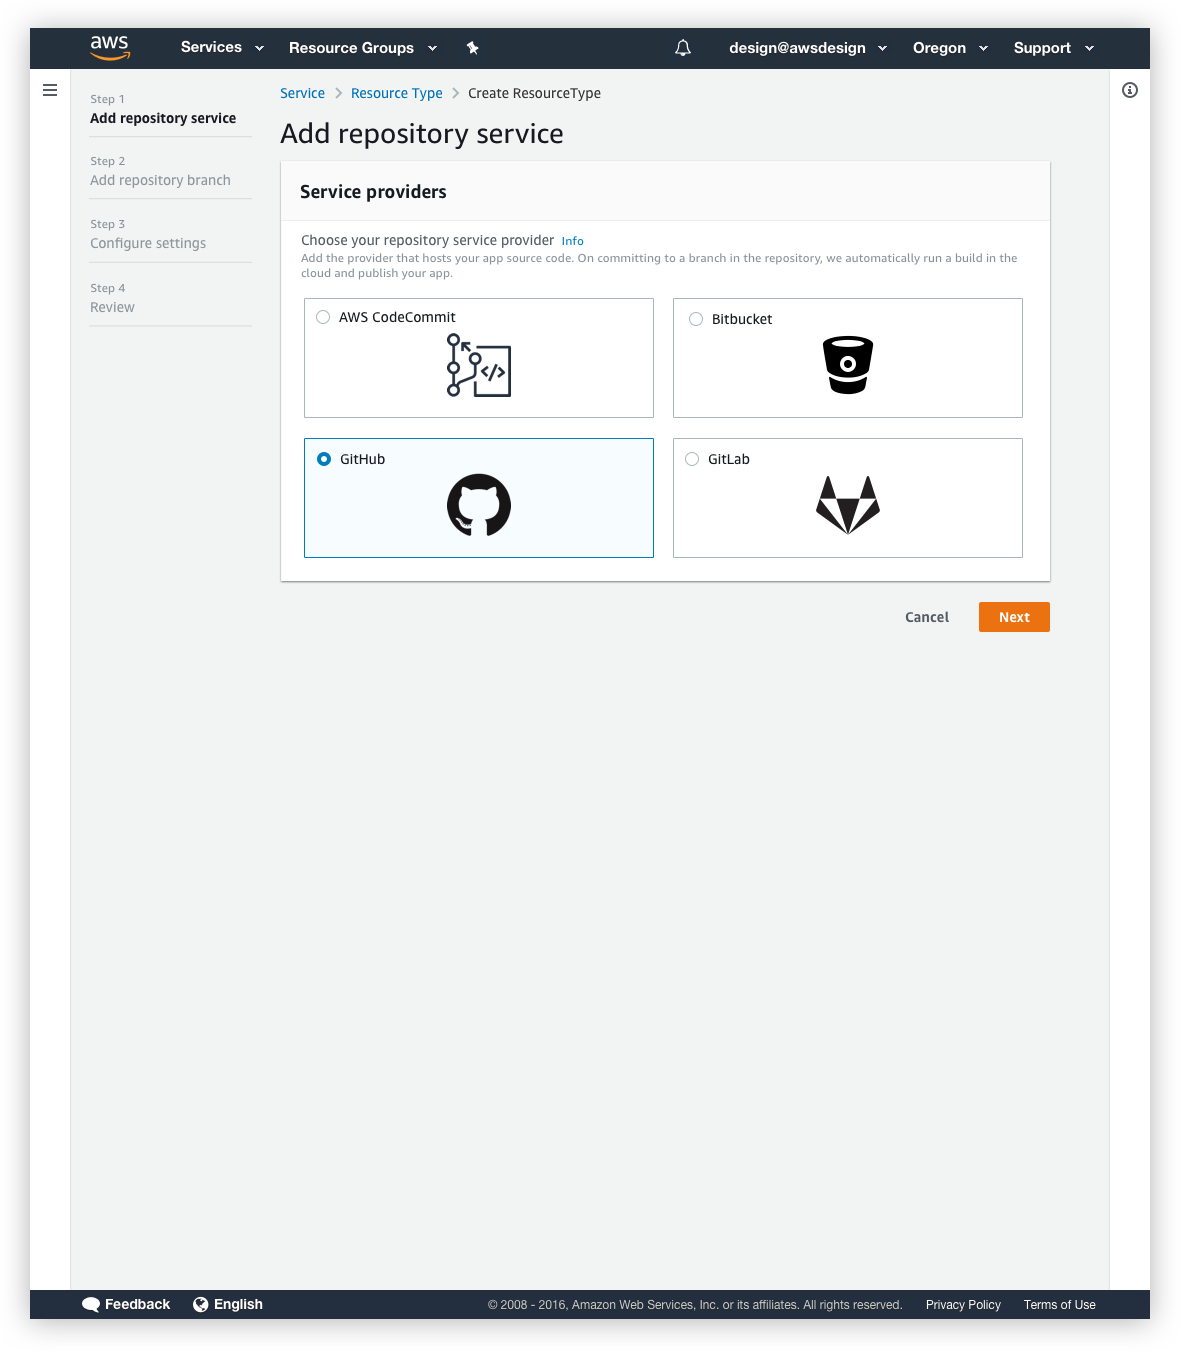Open the Resource Groups menu
This screenshot has height=1351, width=1180.
(x=351, y=48)
